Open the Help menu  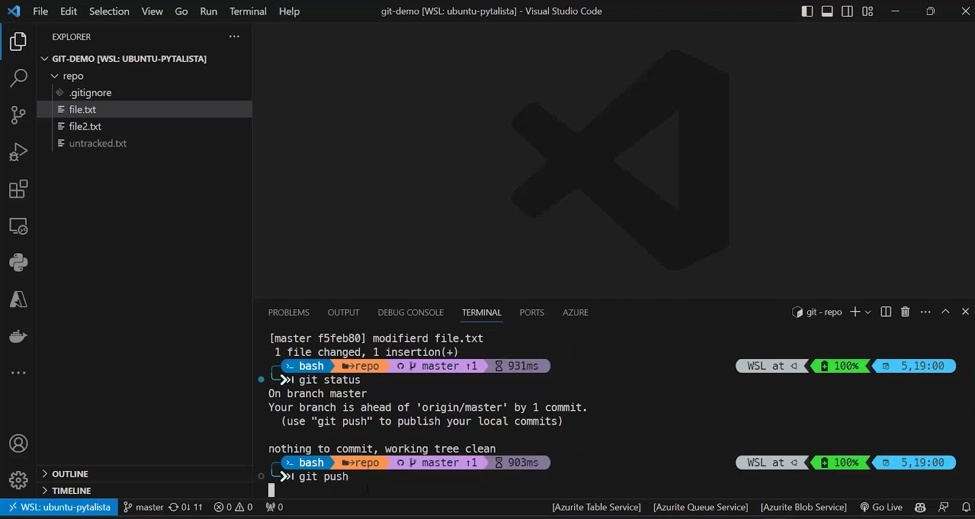(289, 11)
